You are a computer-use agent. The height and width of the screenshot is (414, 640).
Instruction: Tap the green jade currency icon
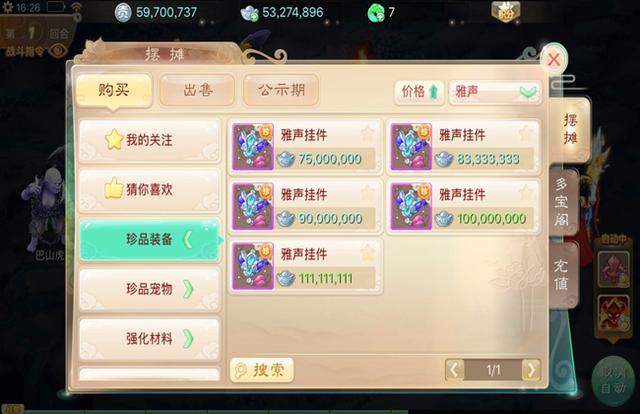(376, 13)
